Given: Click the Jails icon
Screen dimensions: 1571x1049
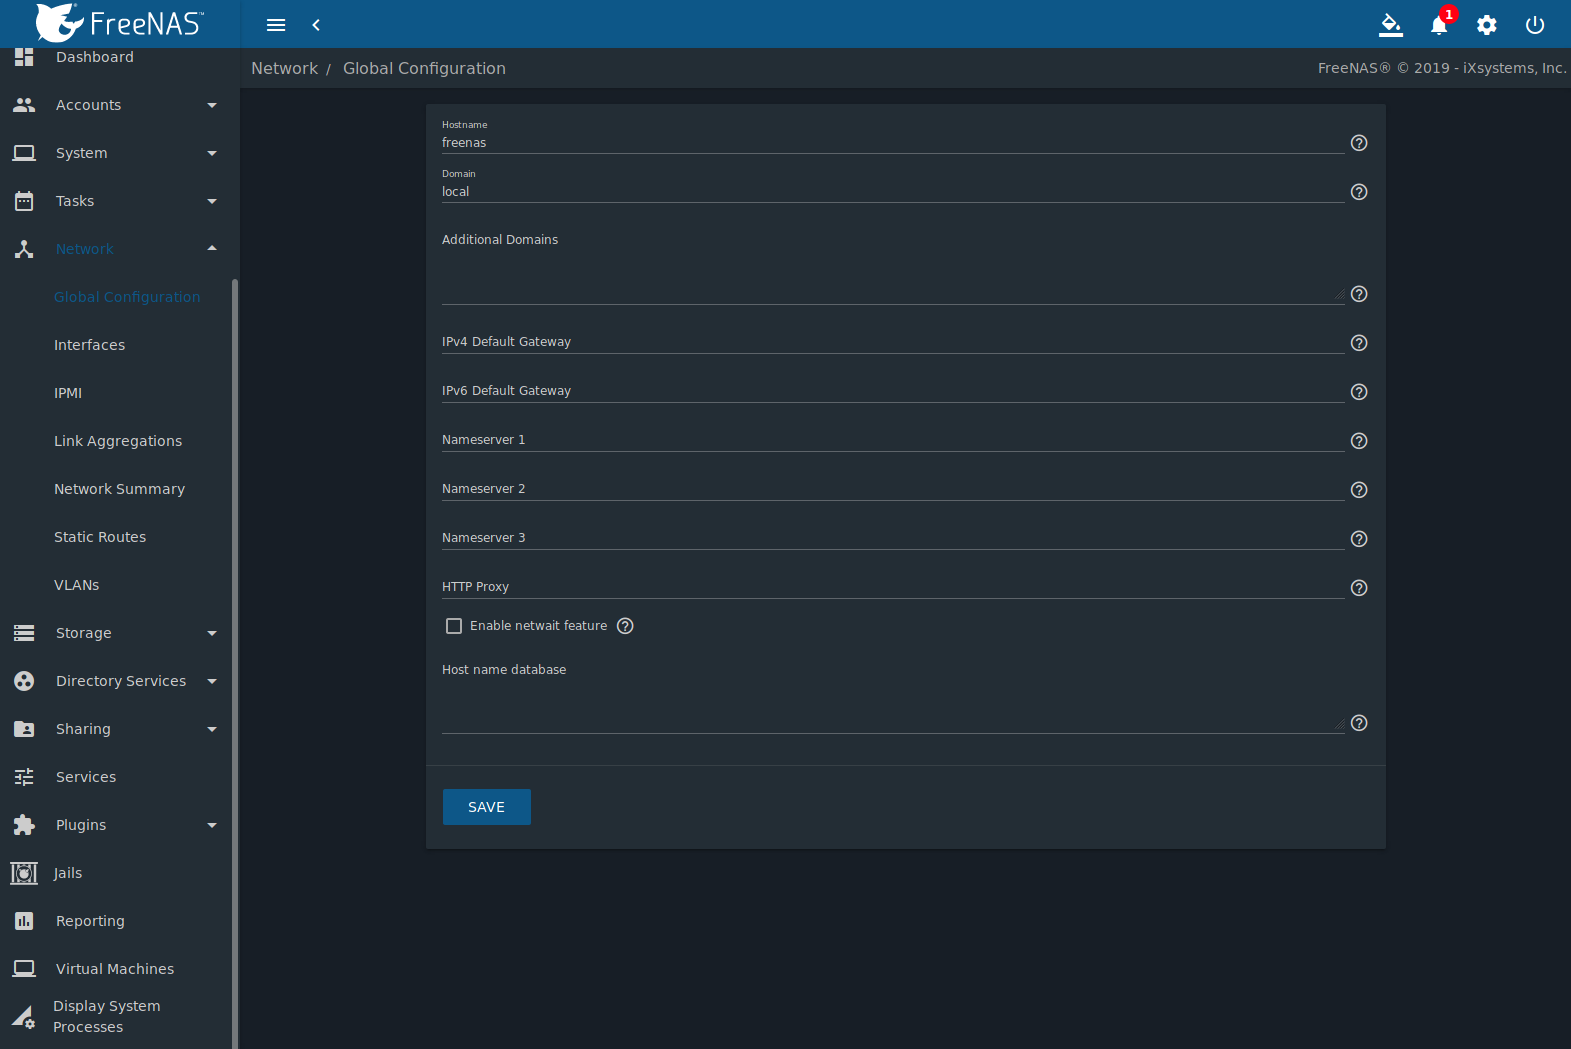Looking at the screenshot, I should tap(24, 873).
